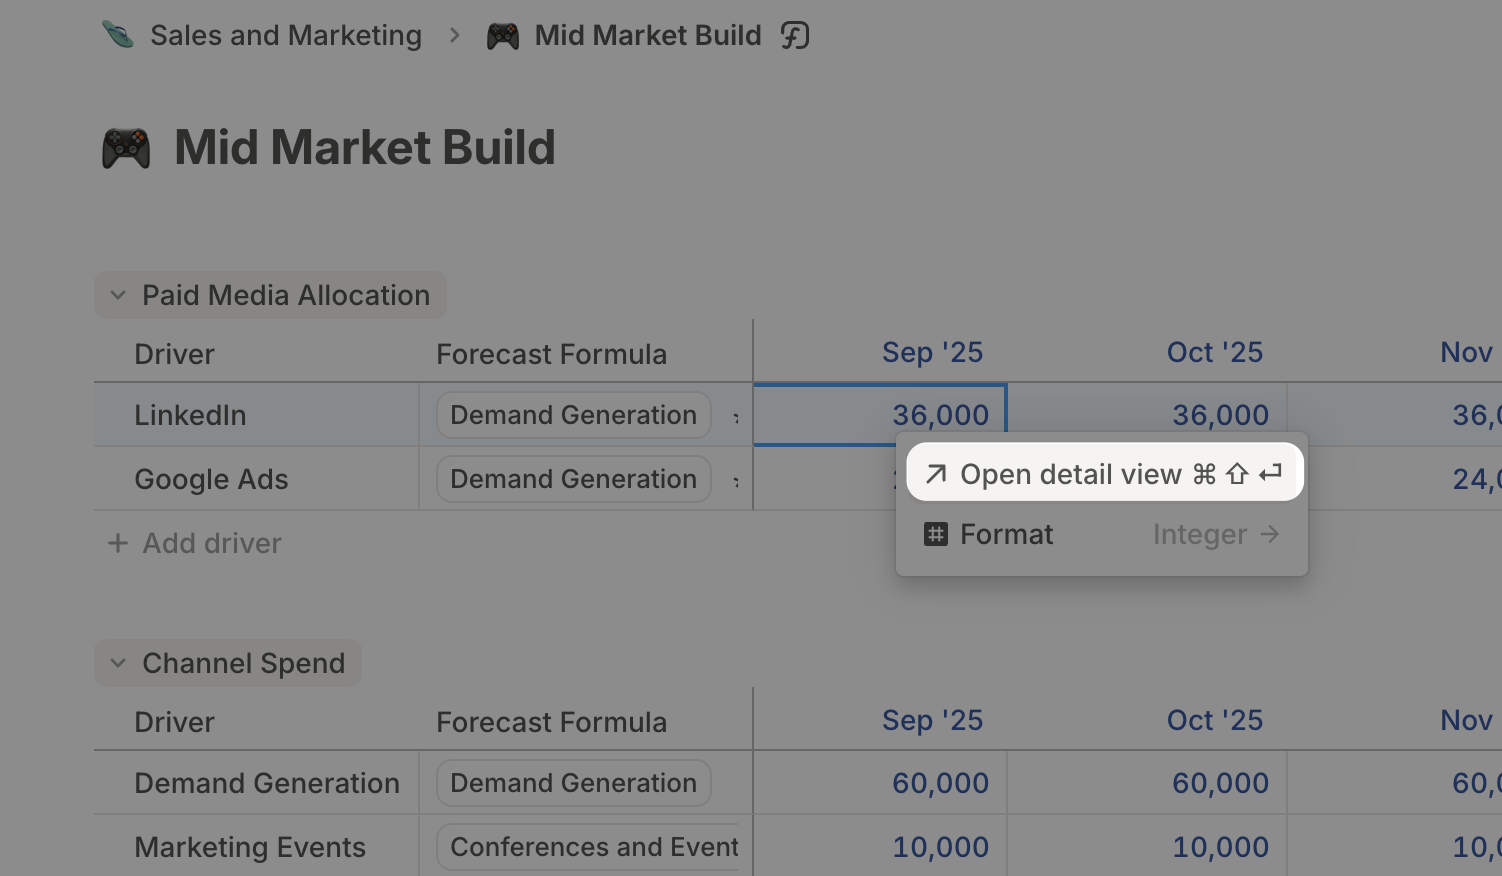Open the Mid Market Build breadcrumb
This screenshot has height=876, width=1502.
(648, 35)
